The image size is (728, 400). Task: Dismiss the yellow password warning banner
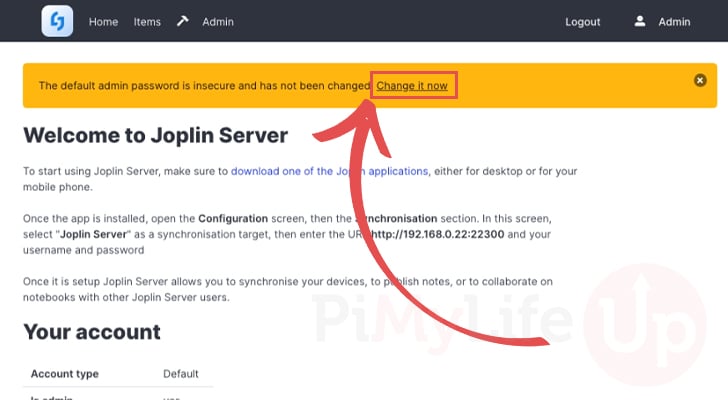pos(700,80)
